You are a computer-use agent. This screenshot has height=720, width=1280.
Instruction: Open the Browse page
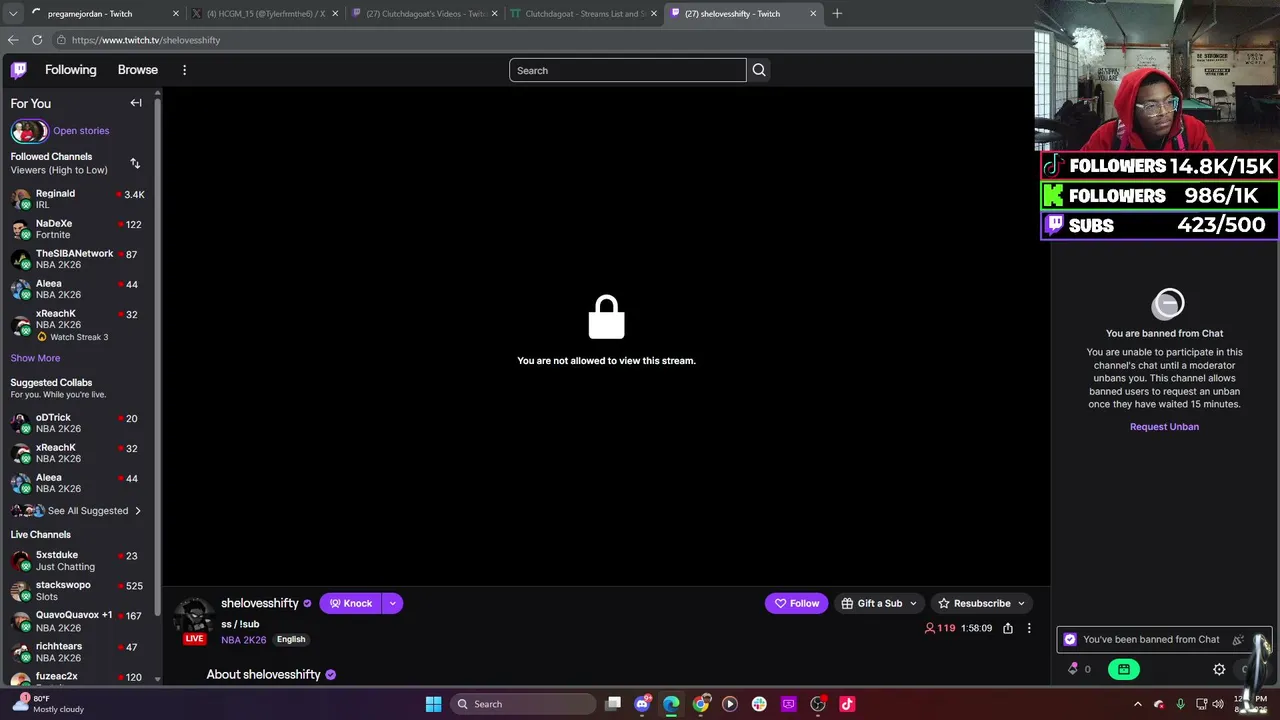tap(138, 70)
